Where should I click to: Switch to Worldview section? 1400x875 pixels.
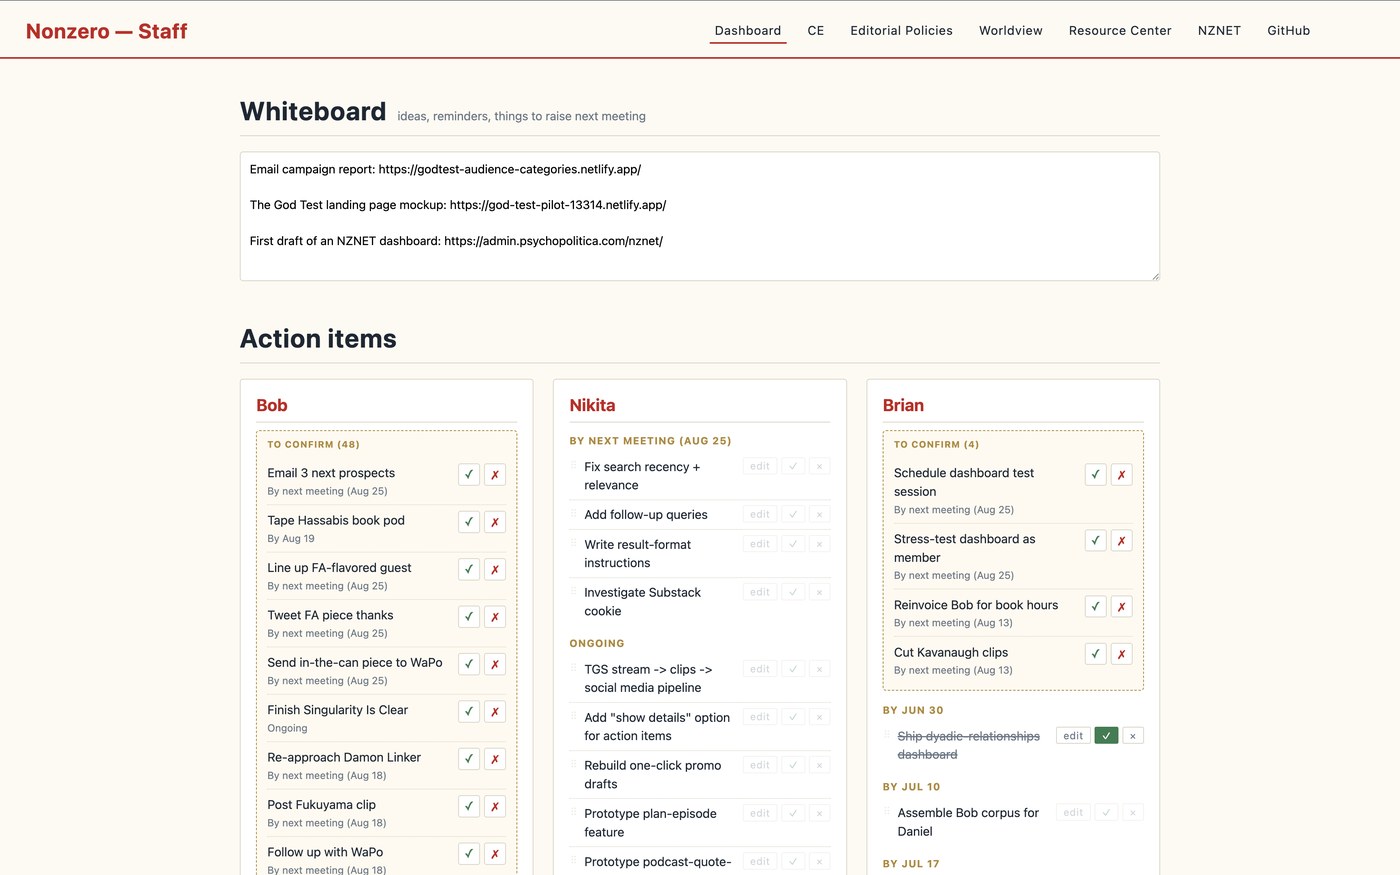click(1011, 31)
